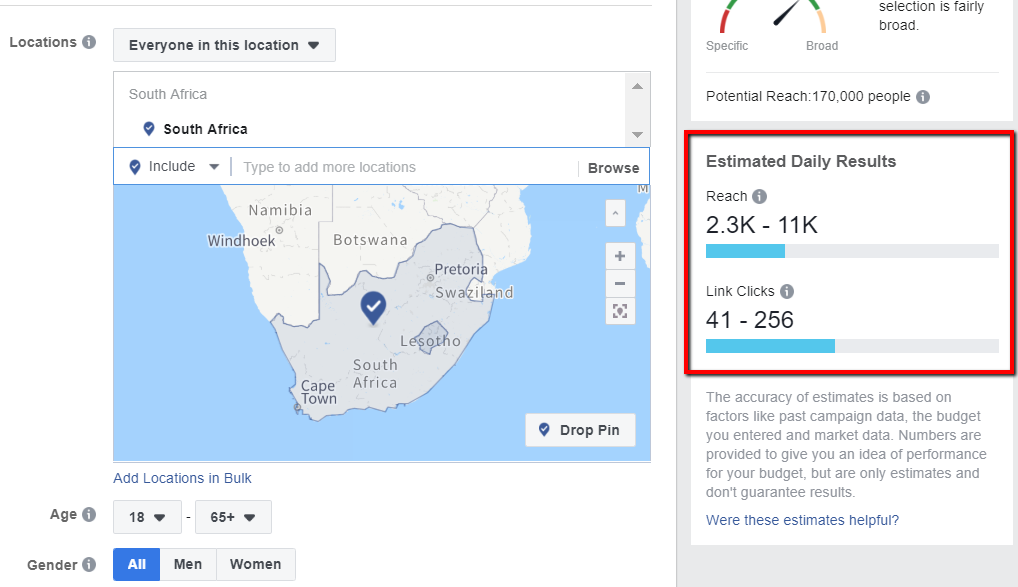The image size is (1018, 587).
Task: Zoom in on the map
Action: 620,255
